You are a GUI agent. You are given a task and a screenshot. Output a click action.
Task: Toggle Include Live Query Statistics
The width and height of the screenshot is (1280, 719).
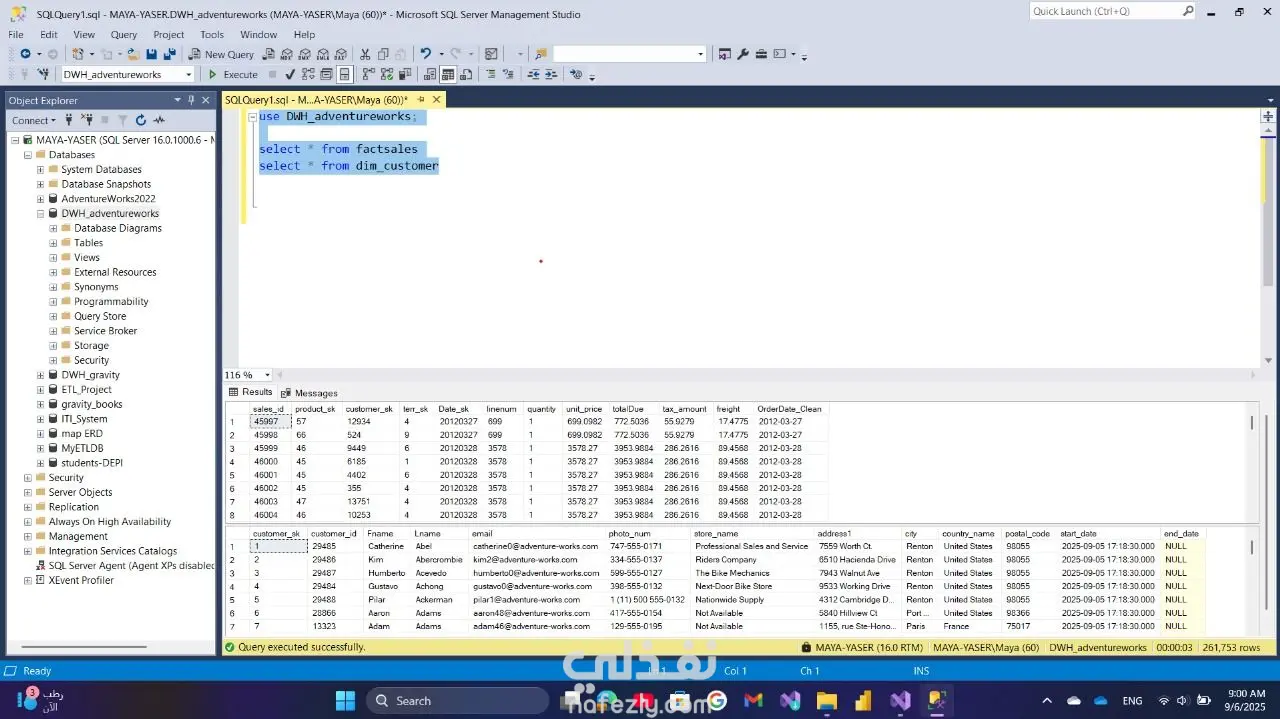(387, 74)
